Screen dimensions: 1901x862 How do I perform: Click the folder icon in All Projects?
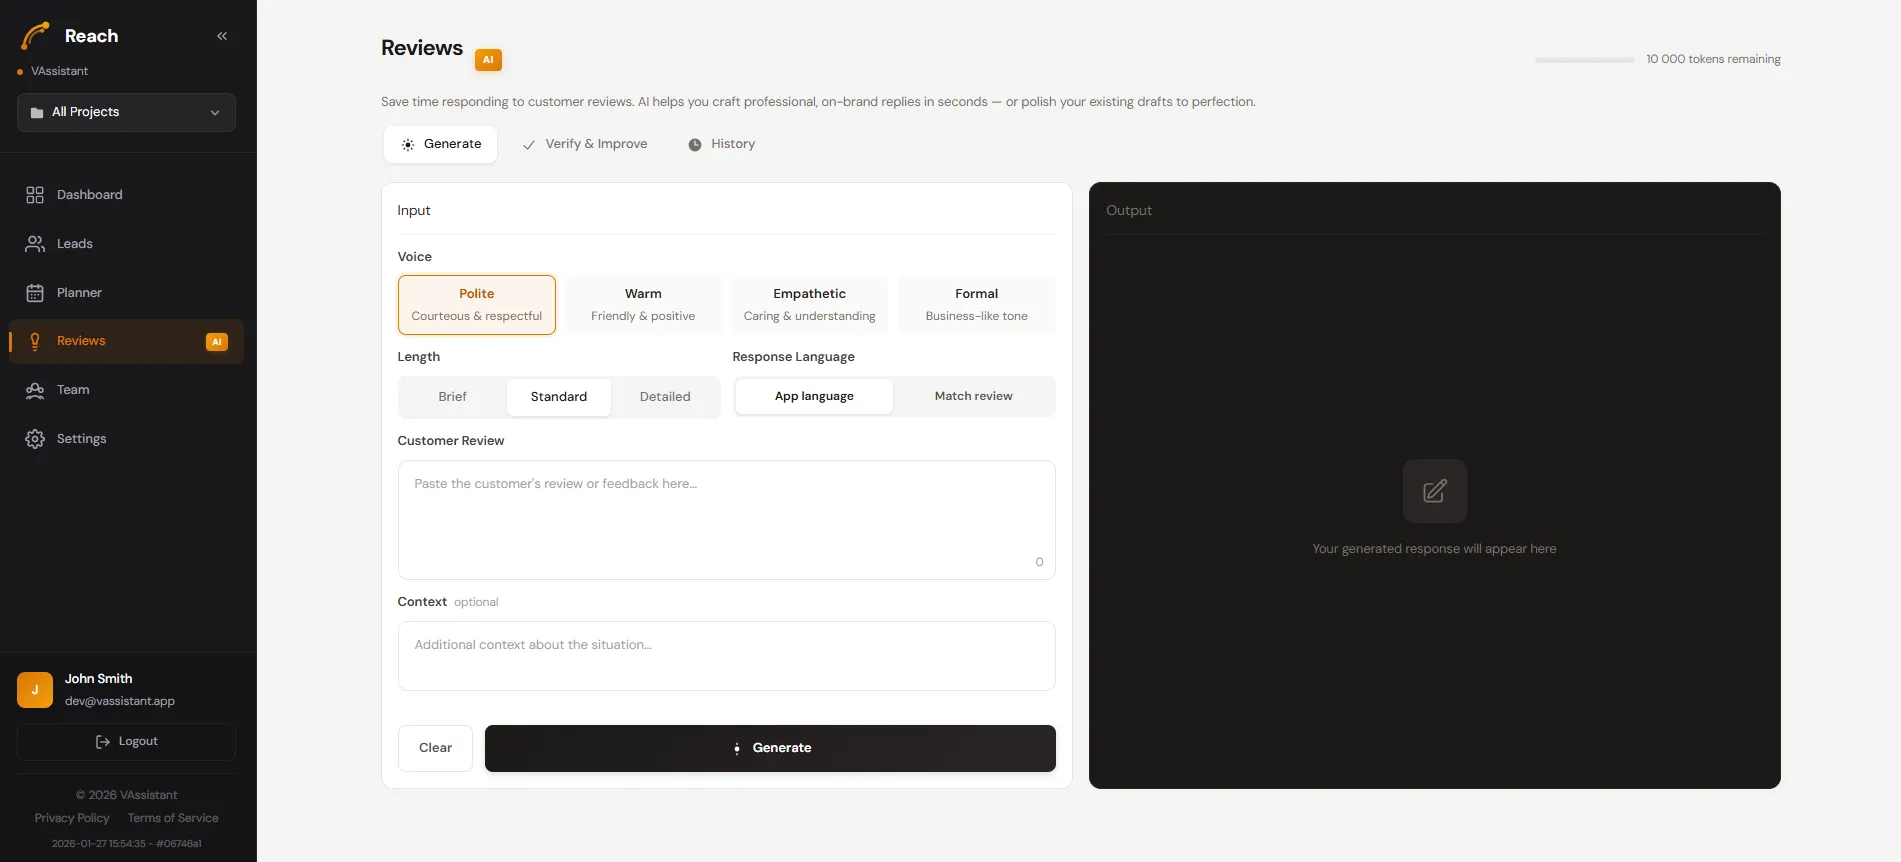click(37, 113)
